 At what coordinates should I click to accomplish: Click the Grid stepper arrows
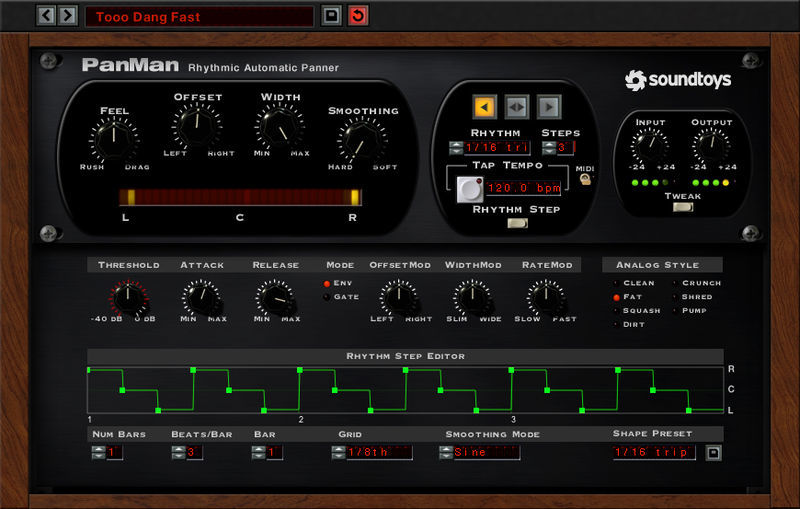338,452
